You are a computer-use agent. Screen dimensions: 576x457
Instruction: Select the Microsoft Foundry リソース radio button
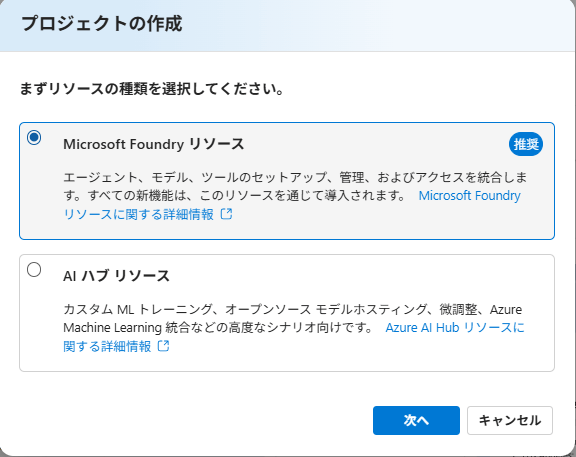click(34, 137)
